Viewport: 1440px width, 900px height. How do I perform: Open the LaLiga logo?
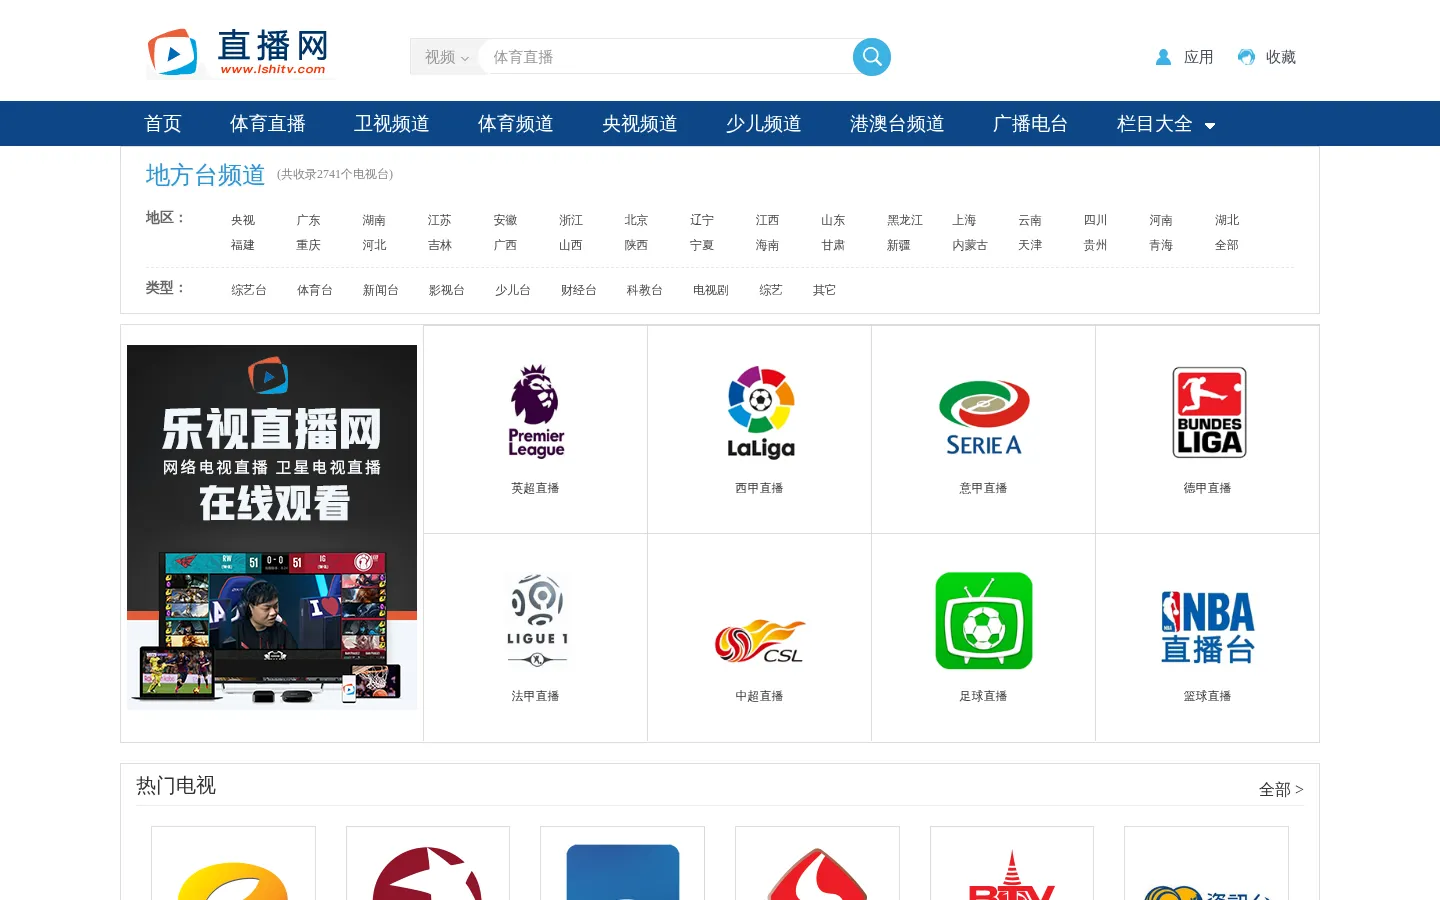pos(760,412)
